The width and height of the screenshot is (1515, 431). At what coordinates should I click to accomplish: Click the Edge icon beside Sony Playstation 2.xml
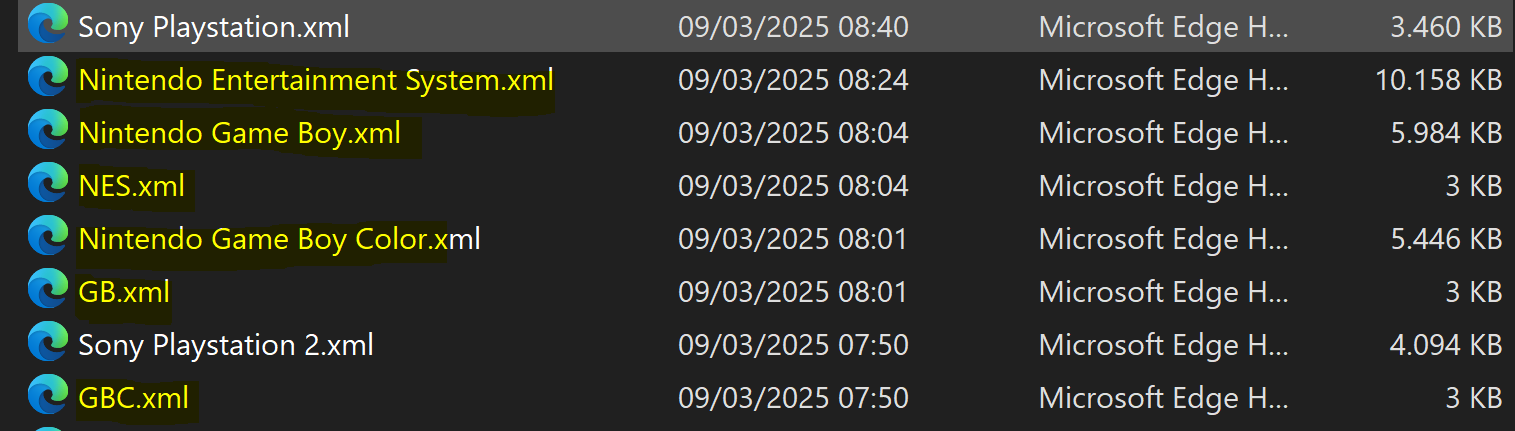point(47,345)
